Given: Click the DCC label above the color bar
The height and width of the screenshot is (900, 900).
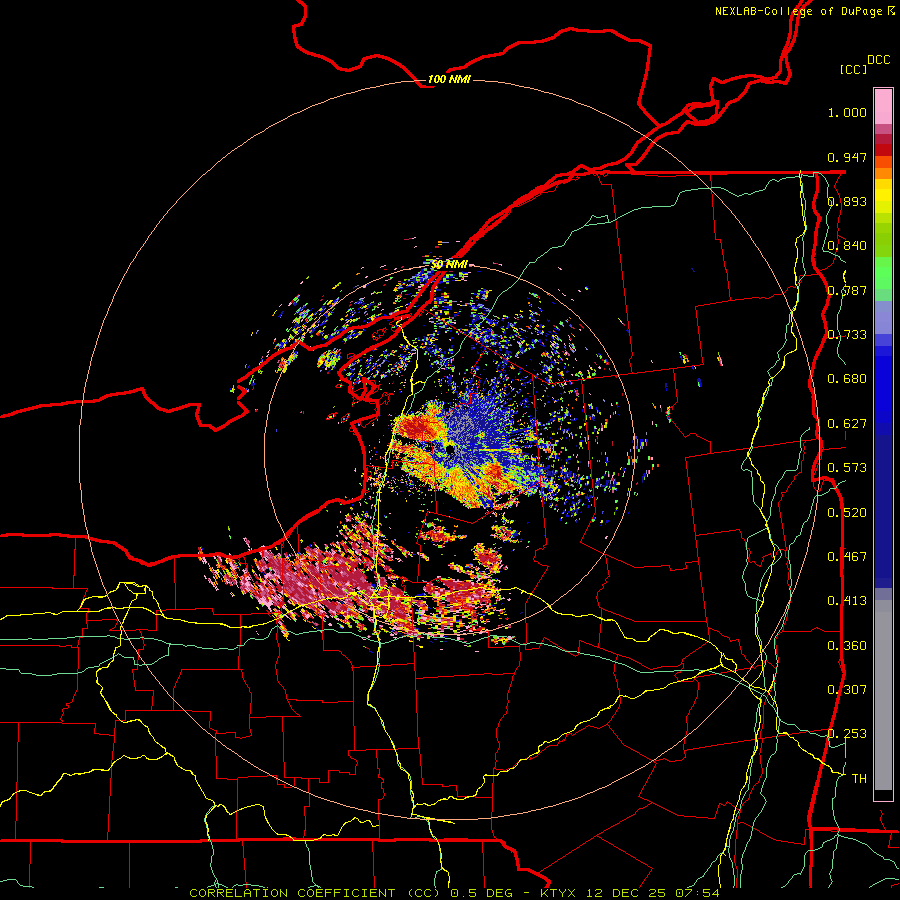Looking at the screenshot, I should click(x=879, y=60).
